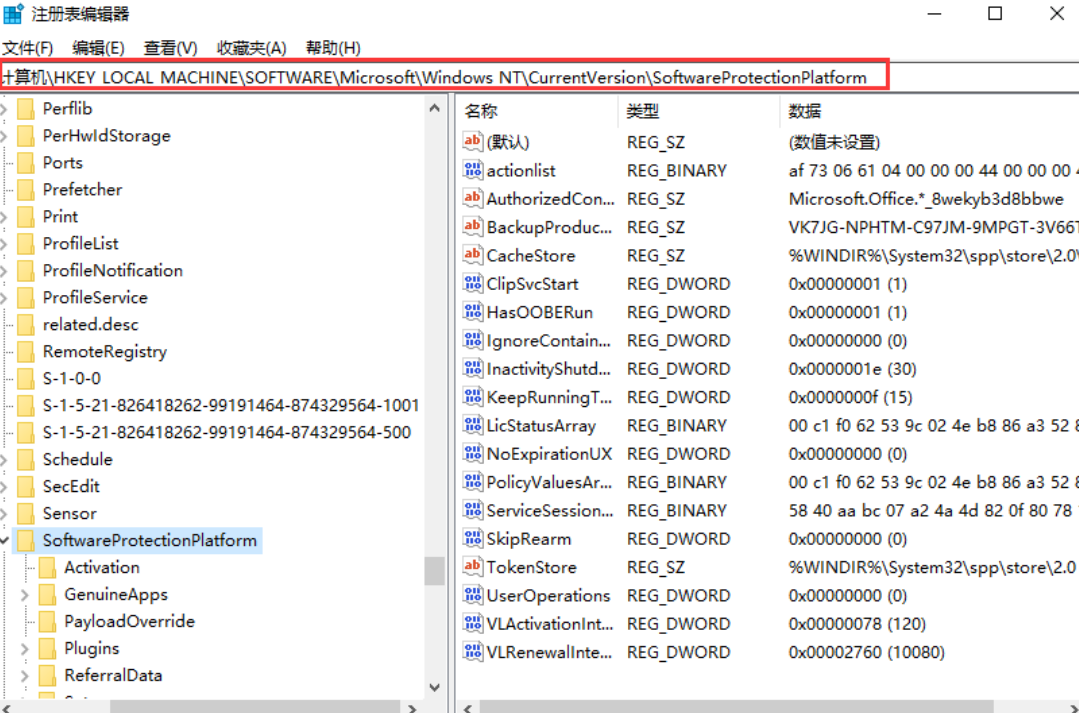The width and height of the screenshot is (1079, 713).
Task: Click the binary icon for LicStatusArray
Action: click(x=473, y=425)
